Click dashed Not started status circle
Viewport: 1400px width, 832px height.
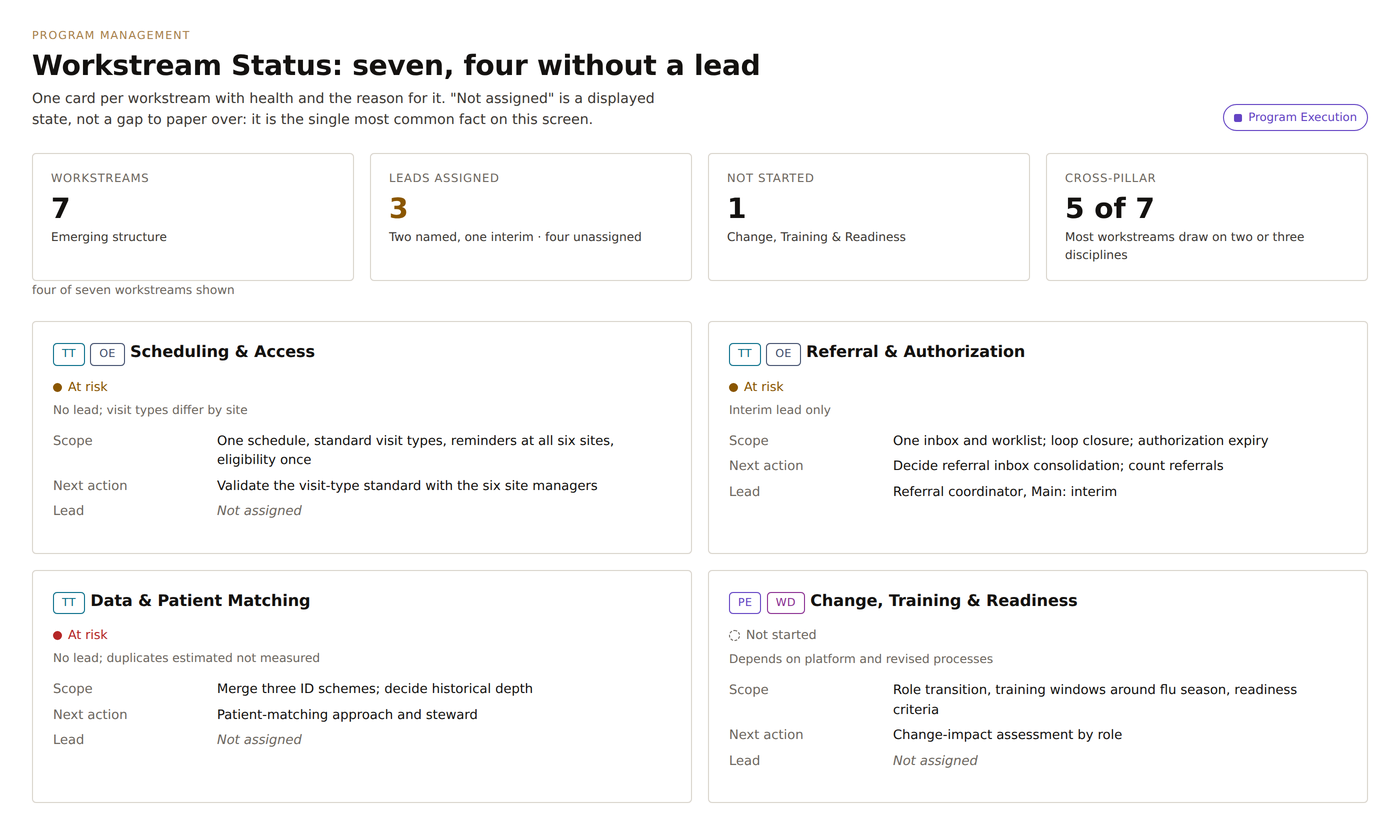[734, 635]
